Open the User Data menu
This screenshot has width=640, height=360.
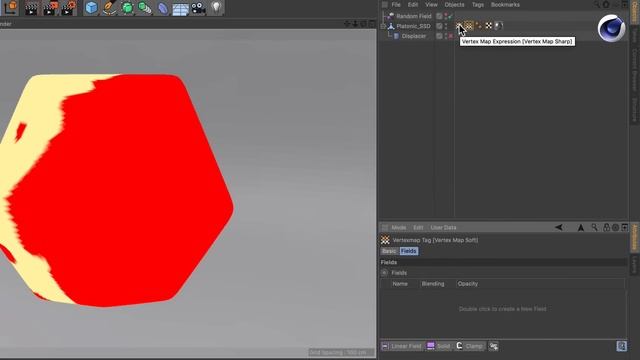pos(443,227)
